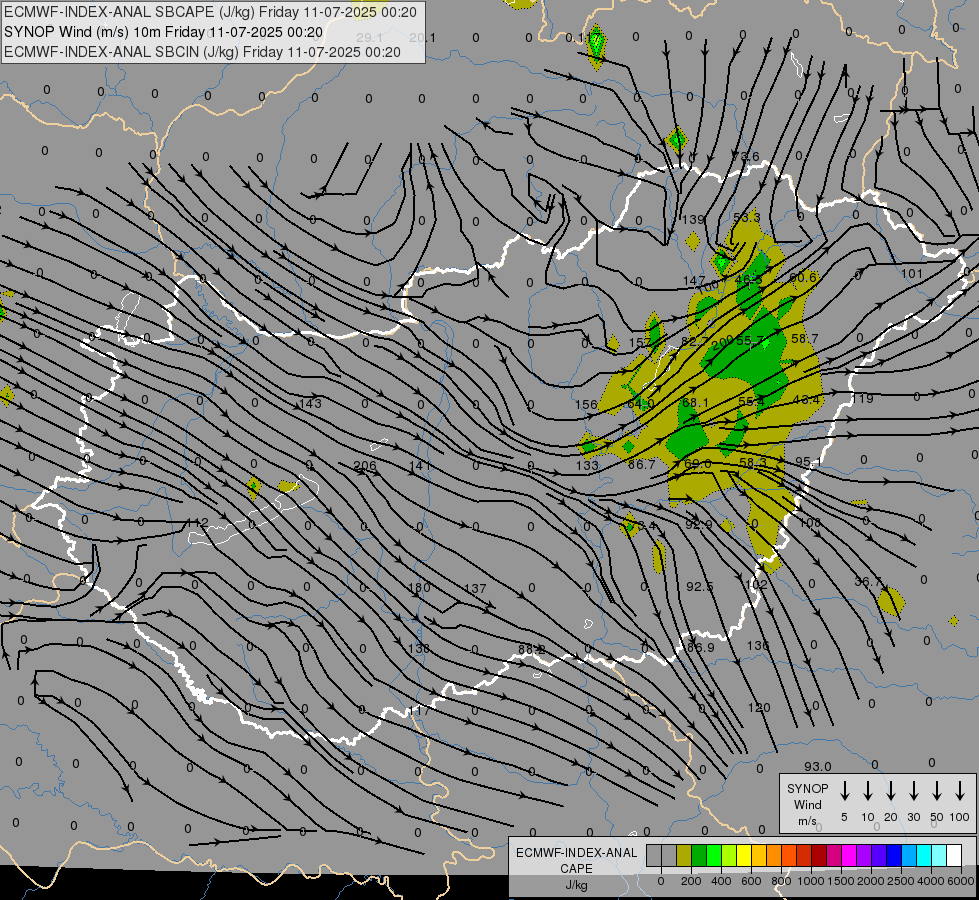979x900 pixels.
Task: Click the map value 58.7
Action: point(804,339)
